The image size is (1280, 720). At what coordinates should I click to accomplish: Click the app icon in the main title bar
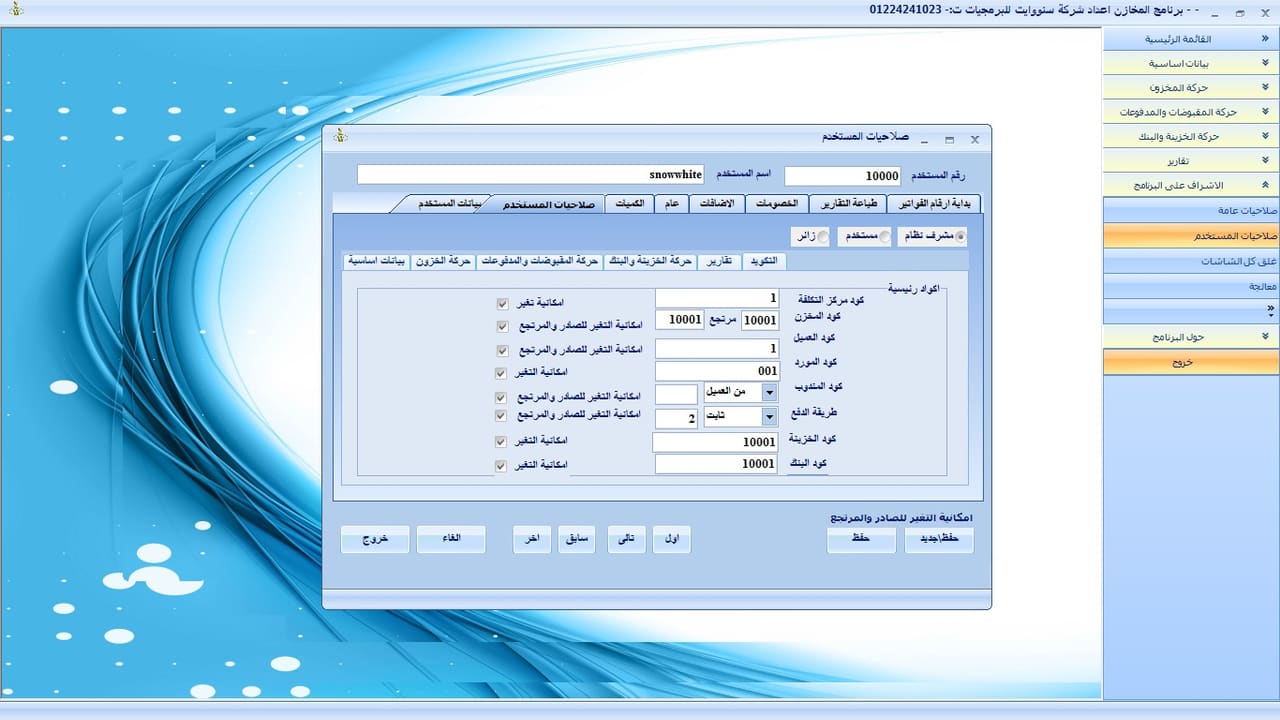point(15,10)
